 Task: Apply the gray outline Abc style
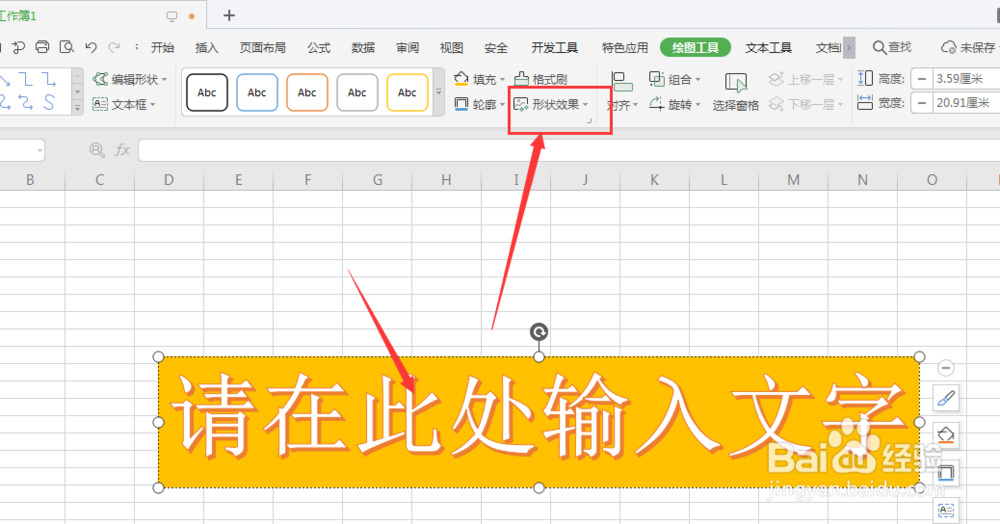point(357,92)
